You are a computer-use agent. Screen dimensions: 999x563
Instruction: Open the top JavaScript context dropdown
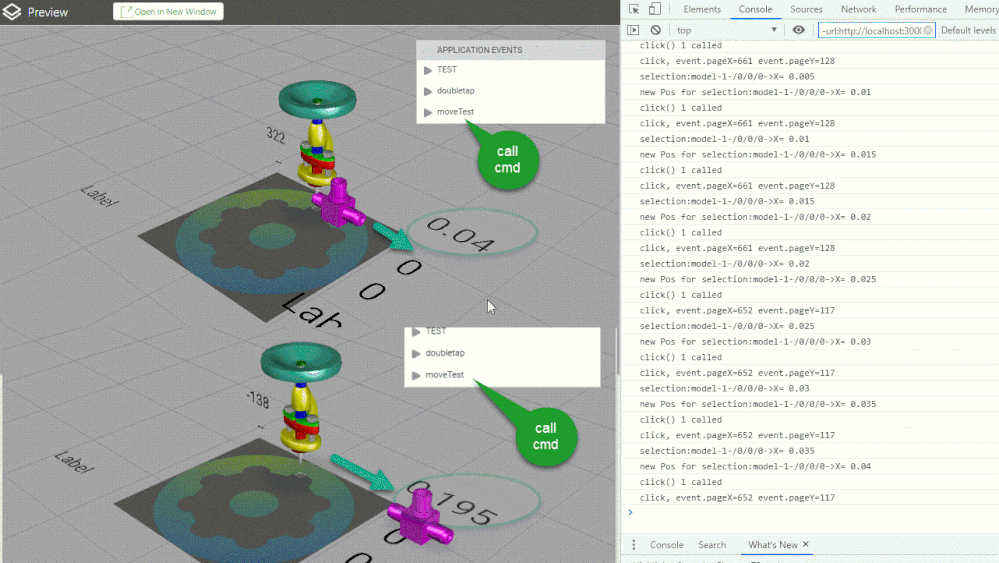[727, 30]
